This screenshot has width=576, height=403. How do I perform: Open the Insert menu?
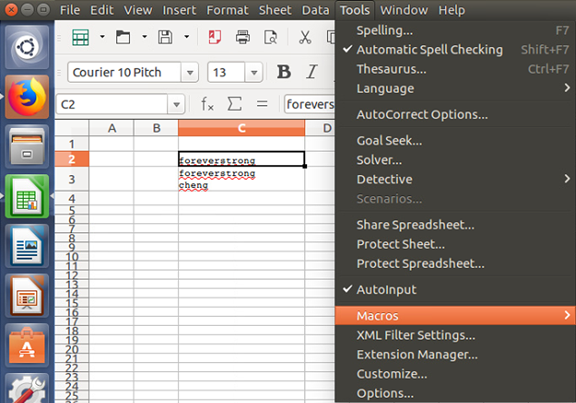(179, 10)
